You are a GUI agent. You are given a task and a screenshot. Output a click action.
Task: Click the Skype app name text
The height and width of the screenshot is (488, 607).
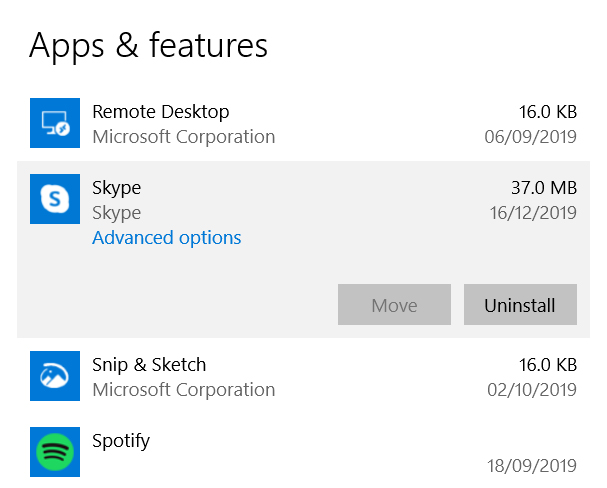(x=116, y=188)
